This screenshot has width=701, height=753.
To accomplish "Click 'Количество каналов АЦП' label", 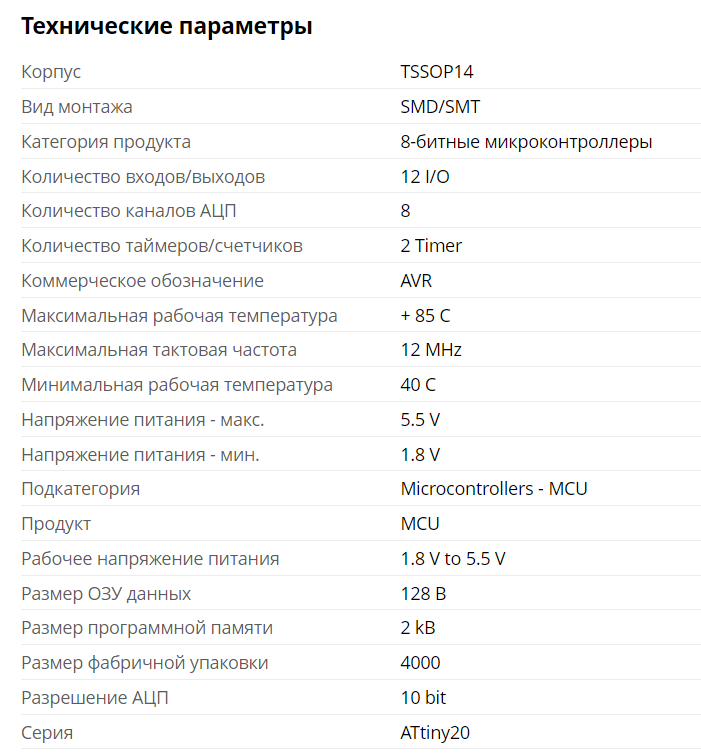I will tap(129, 211).
